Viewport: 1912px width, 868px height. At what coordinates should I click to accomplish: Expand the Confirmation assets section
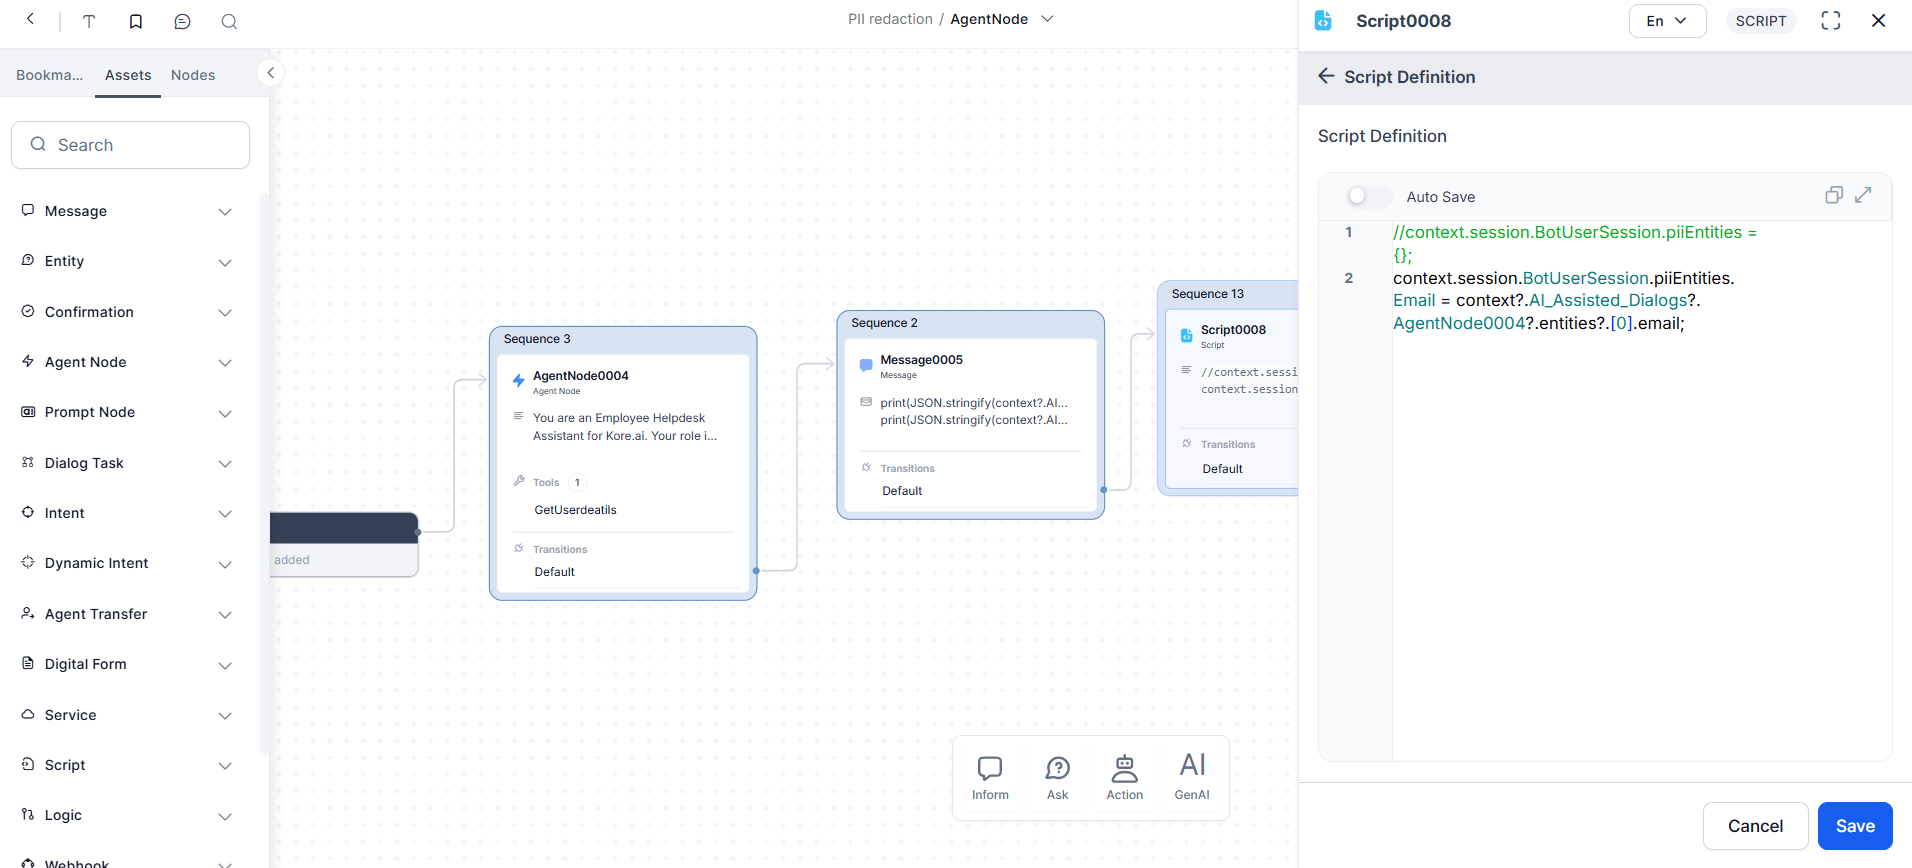pyautogui.click(x=225, y=313)
